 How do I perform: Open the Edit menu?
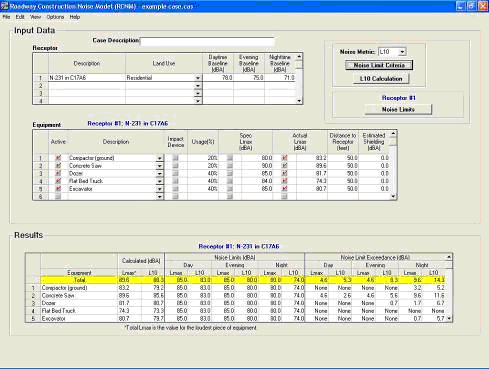click(x=20, y=17)
